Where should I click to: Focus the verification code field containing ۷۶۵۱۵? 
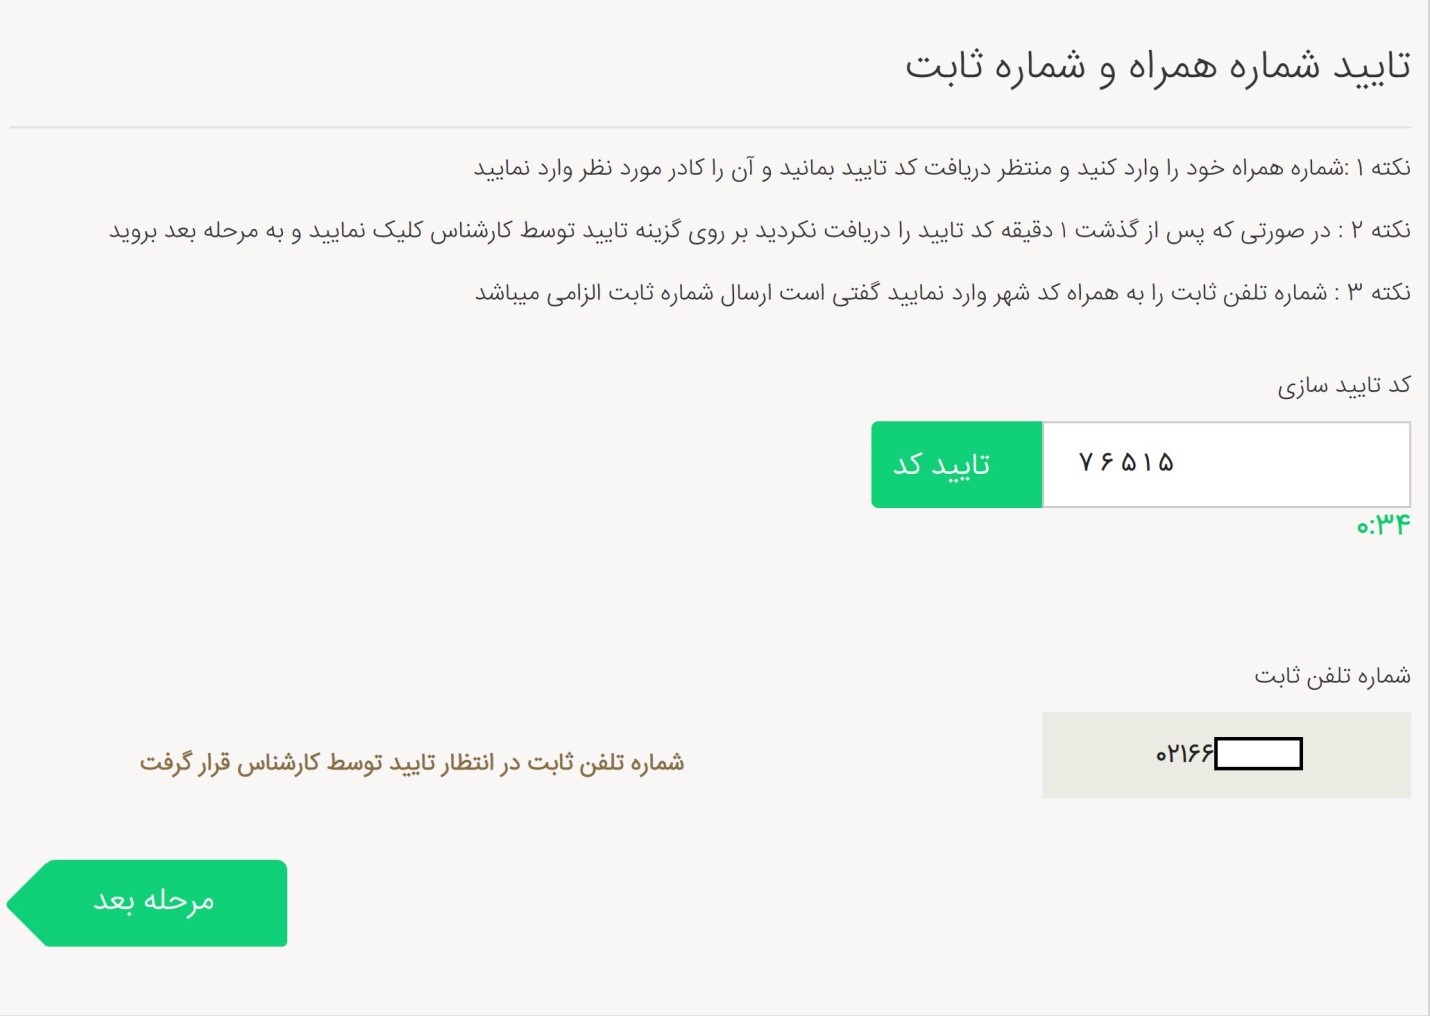click(x=1226, y=465)
